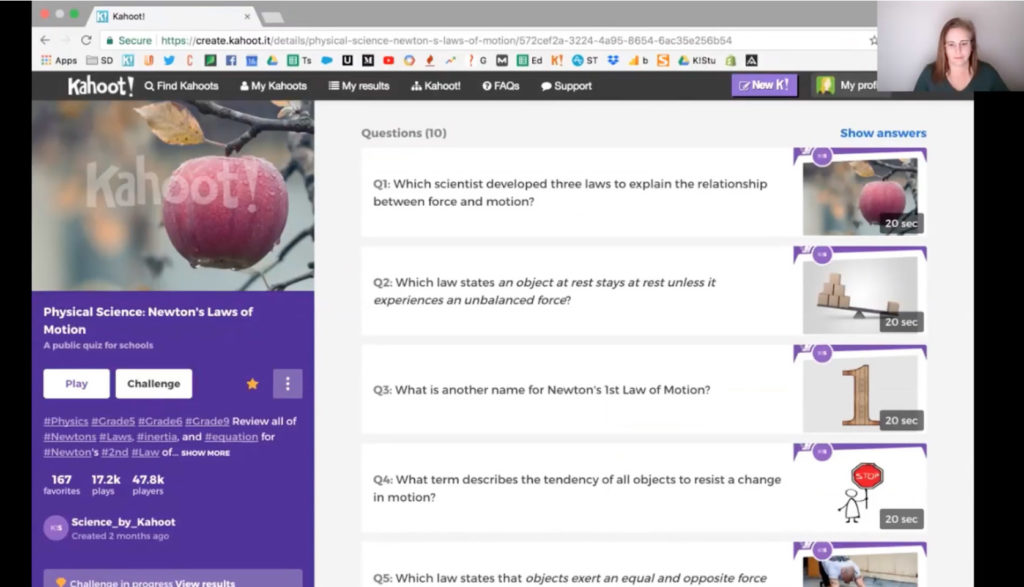1024x587 pixels.
Task: Open the Dropbox bookmark icon
Action: coord(613,60)
